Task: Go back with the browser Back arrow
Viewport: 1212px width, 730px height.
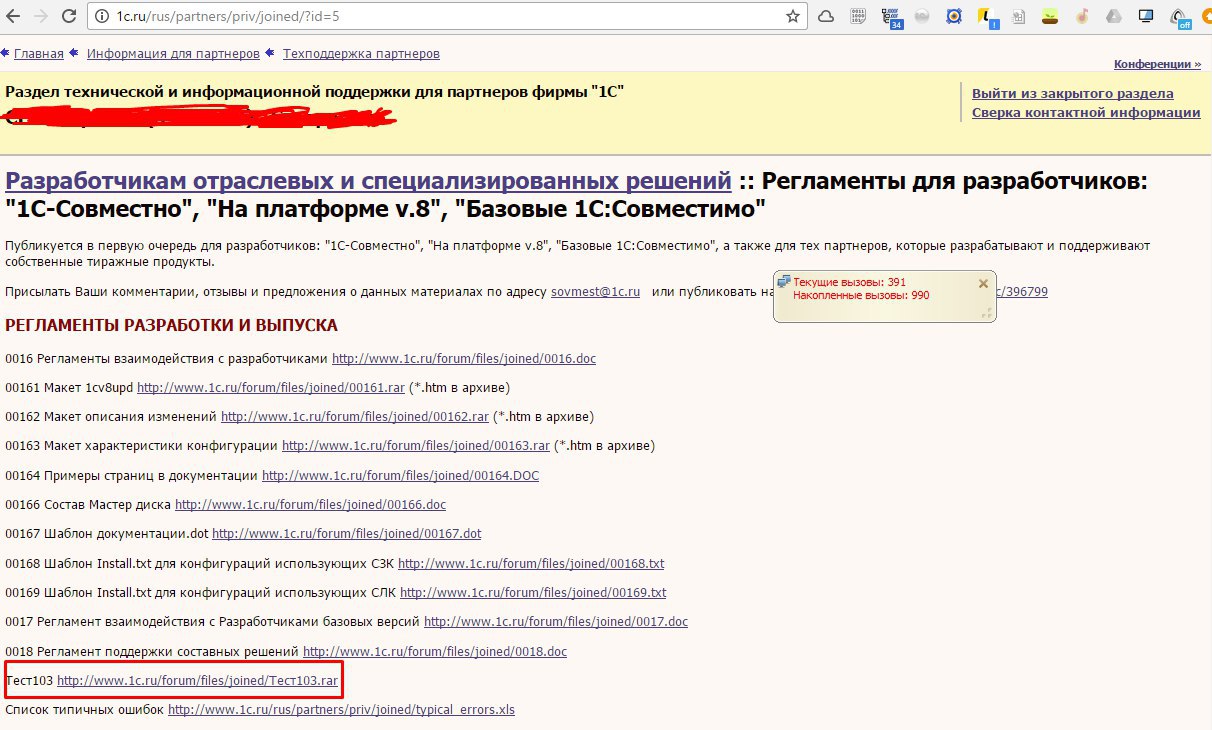Action: (13, 16)
